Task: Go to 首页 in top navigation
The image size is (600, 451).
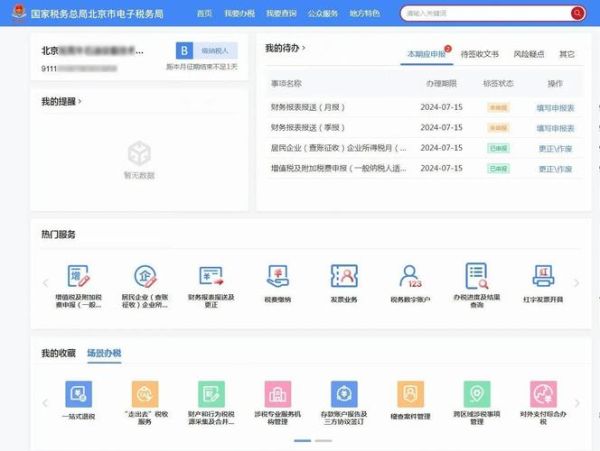Action: [204, 13]
